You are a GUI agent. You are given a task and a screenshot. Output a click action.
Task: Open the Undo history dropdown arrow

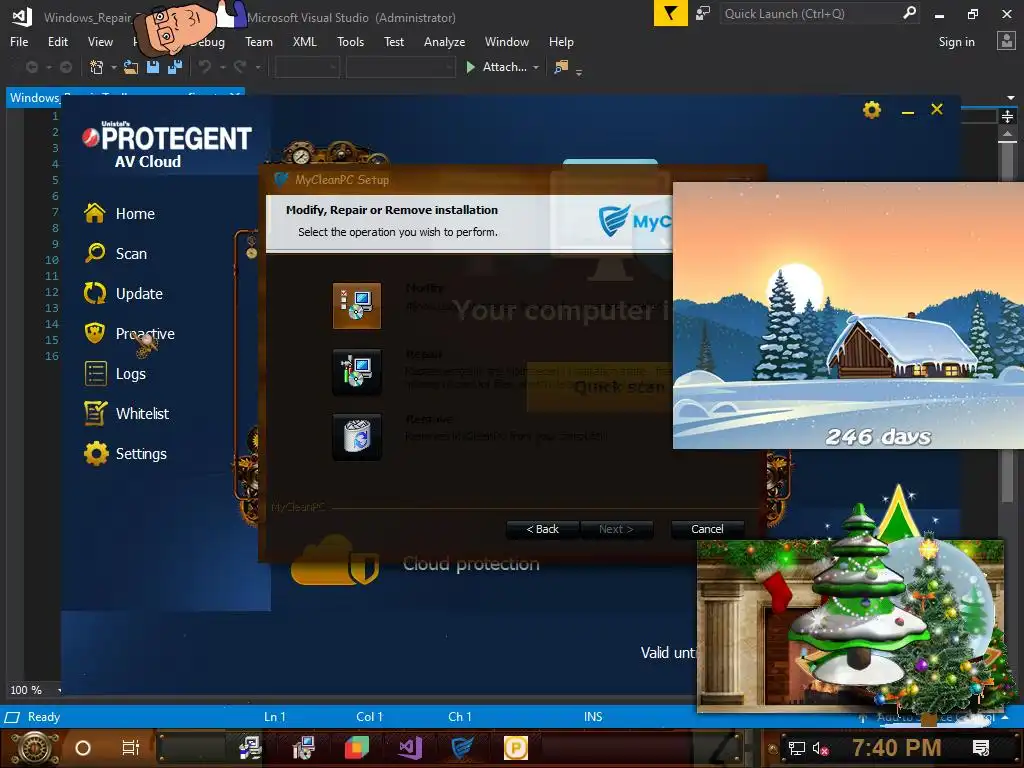click(223, 67)
